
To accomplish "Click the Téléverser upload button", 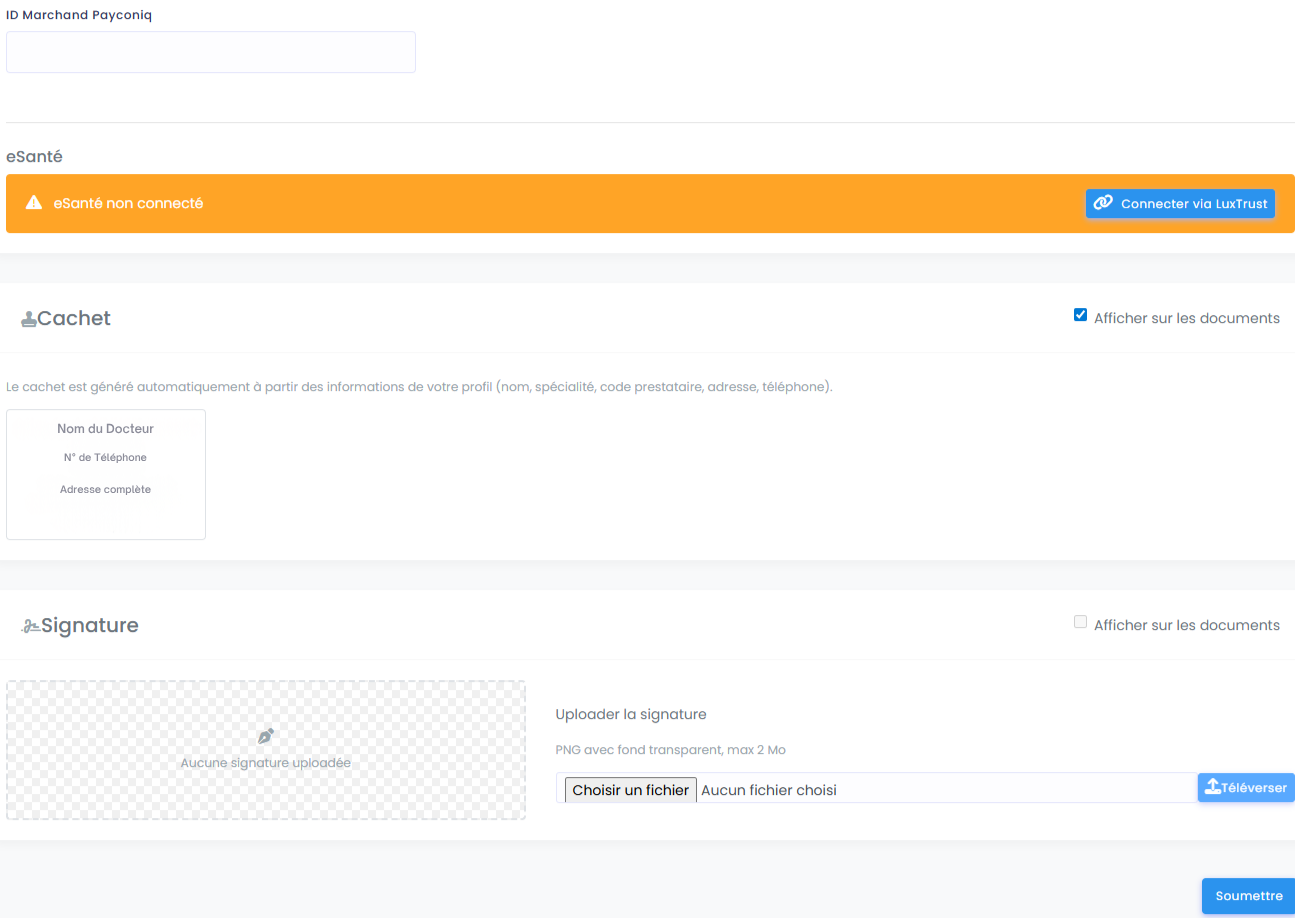I will pos(1246,787).
